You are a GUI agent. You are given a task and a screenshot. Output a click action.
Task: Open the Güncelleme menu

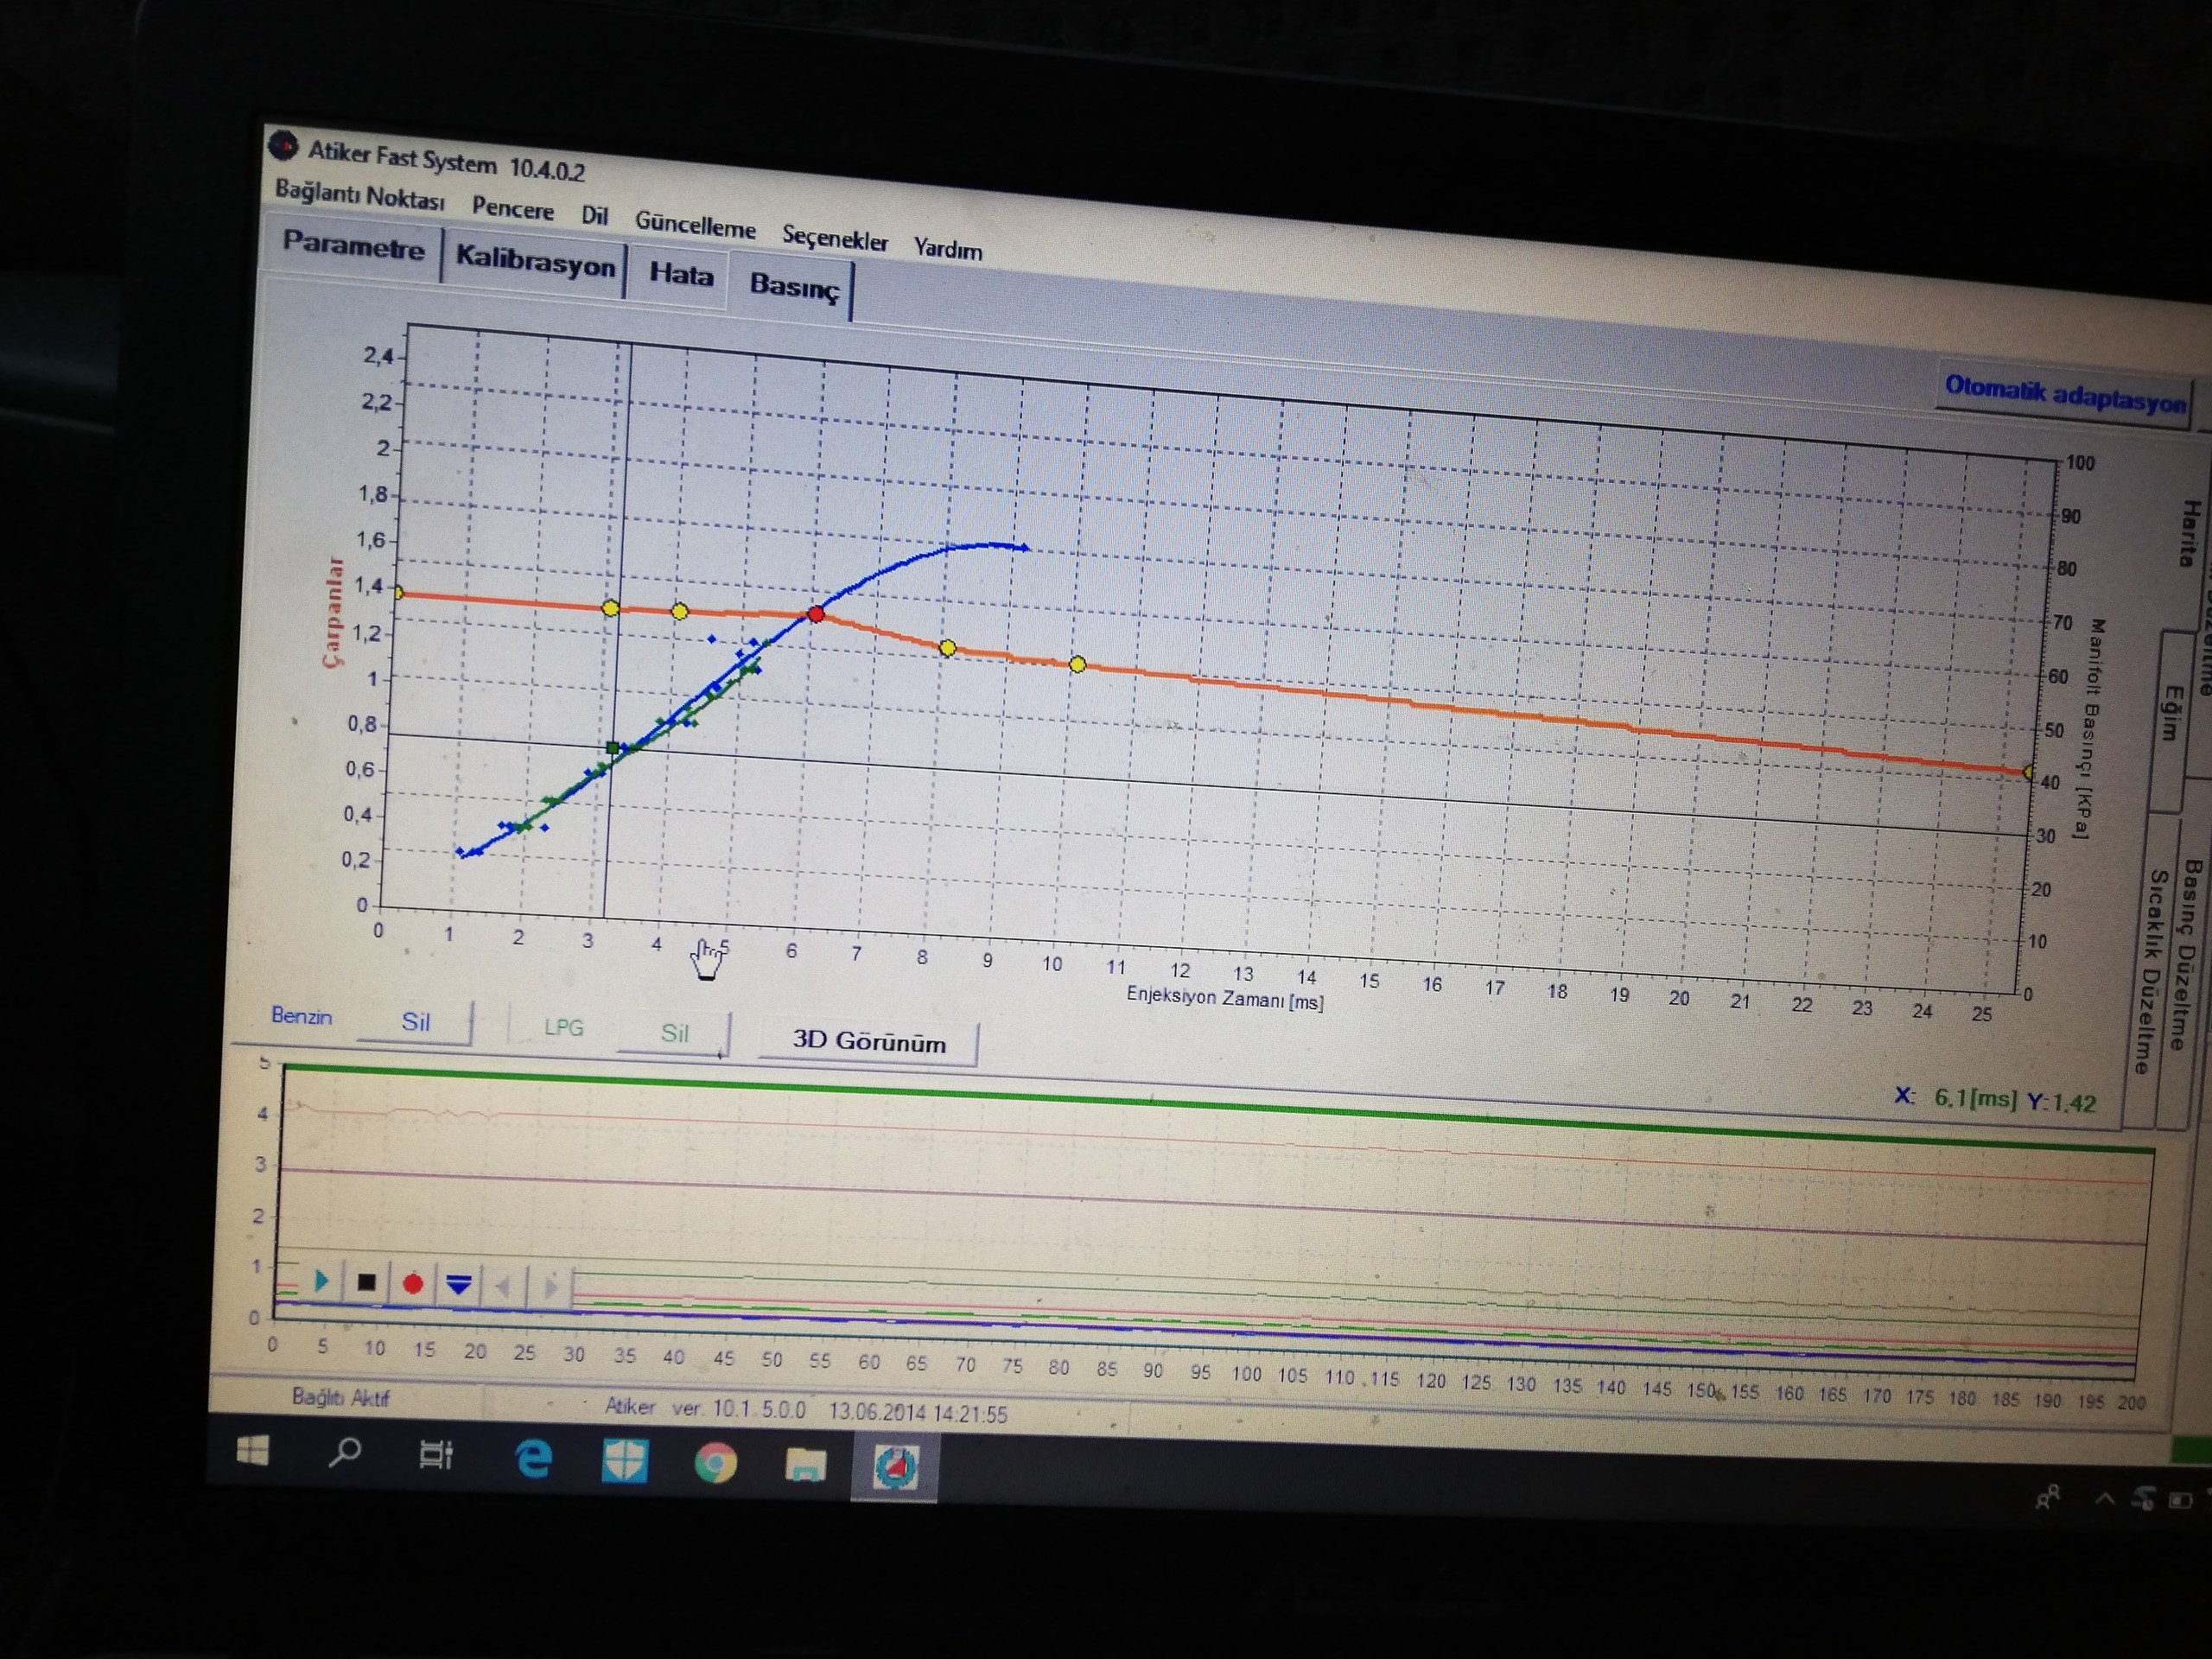695,225
